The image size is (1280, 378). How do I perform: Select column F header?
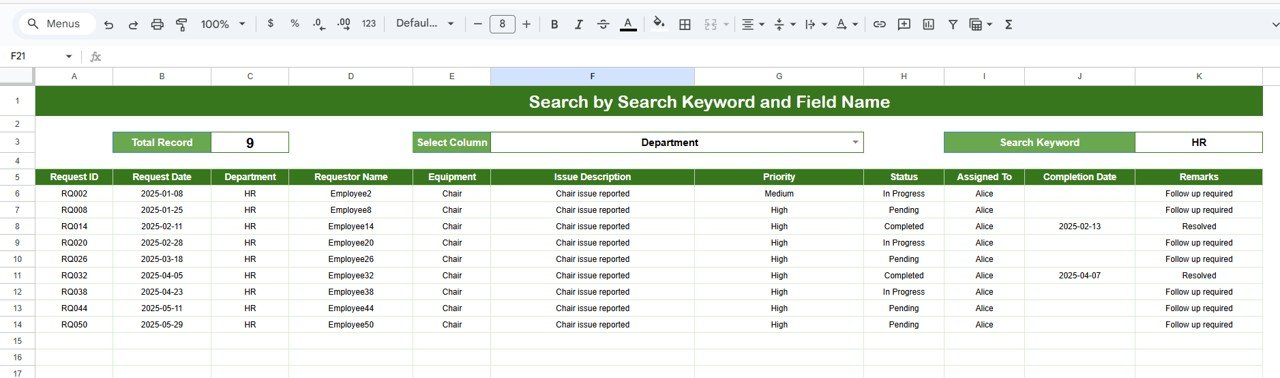click(592, 76)
